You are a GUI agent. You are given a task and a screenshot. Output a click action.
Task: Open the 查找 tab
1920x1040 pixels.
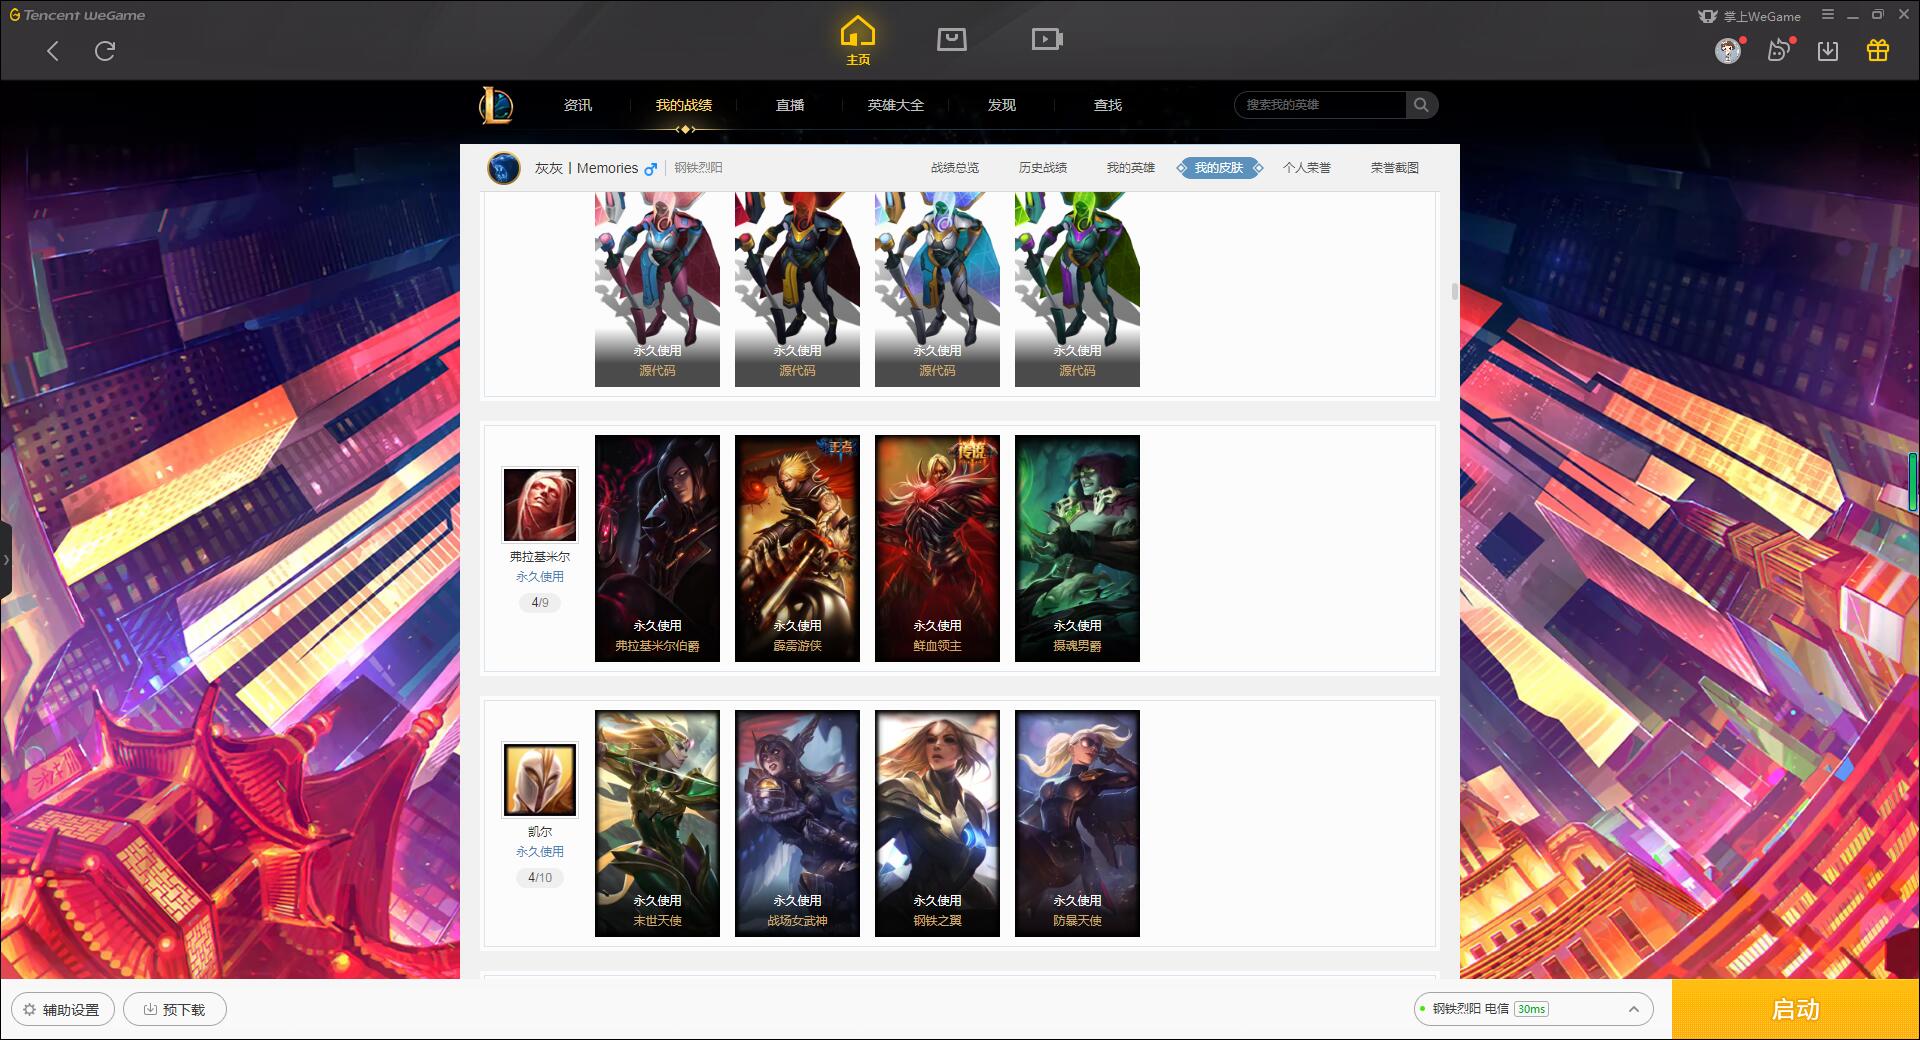(x=1108, y=105)
